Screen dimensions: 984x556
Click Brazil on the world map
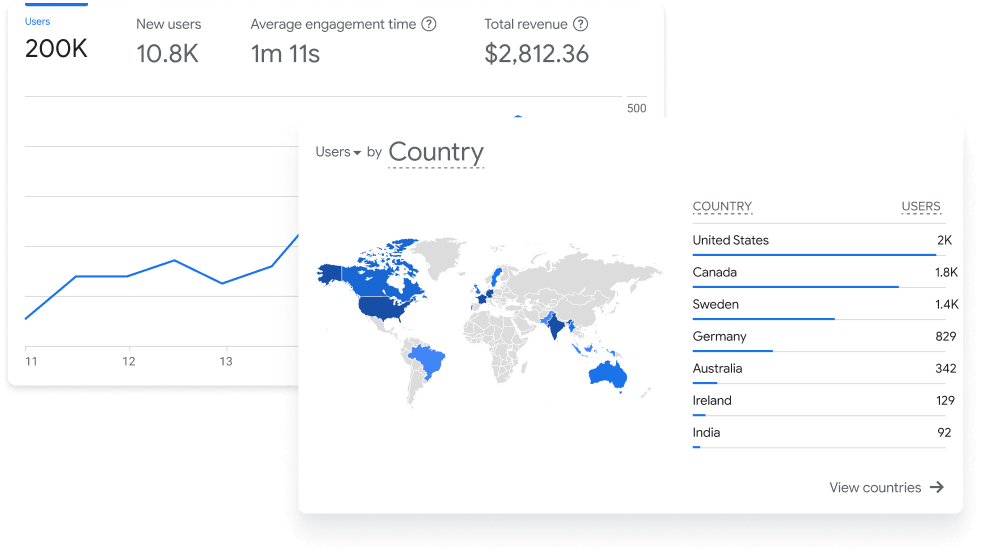(428, 359)
